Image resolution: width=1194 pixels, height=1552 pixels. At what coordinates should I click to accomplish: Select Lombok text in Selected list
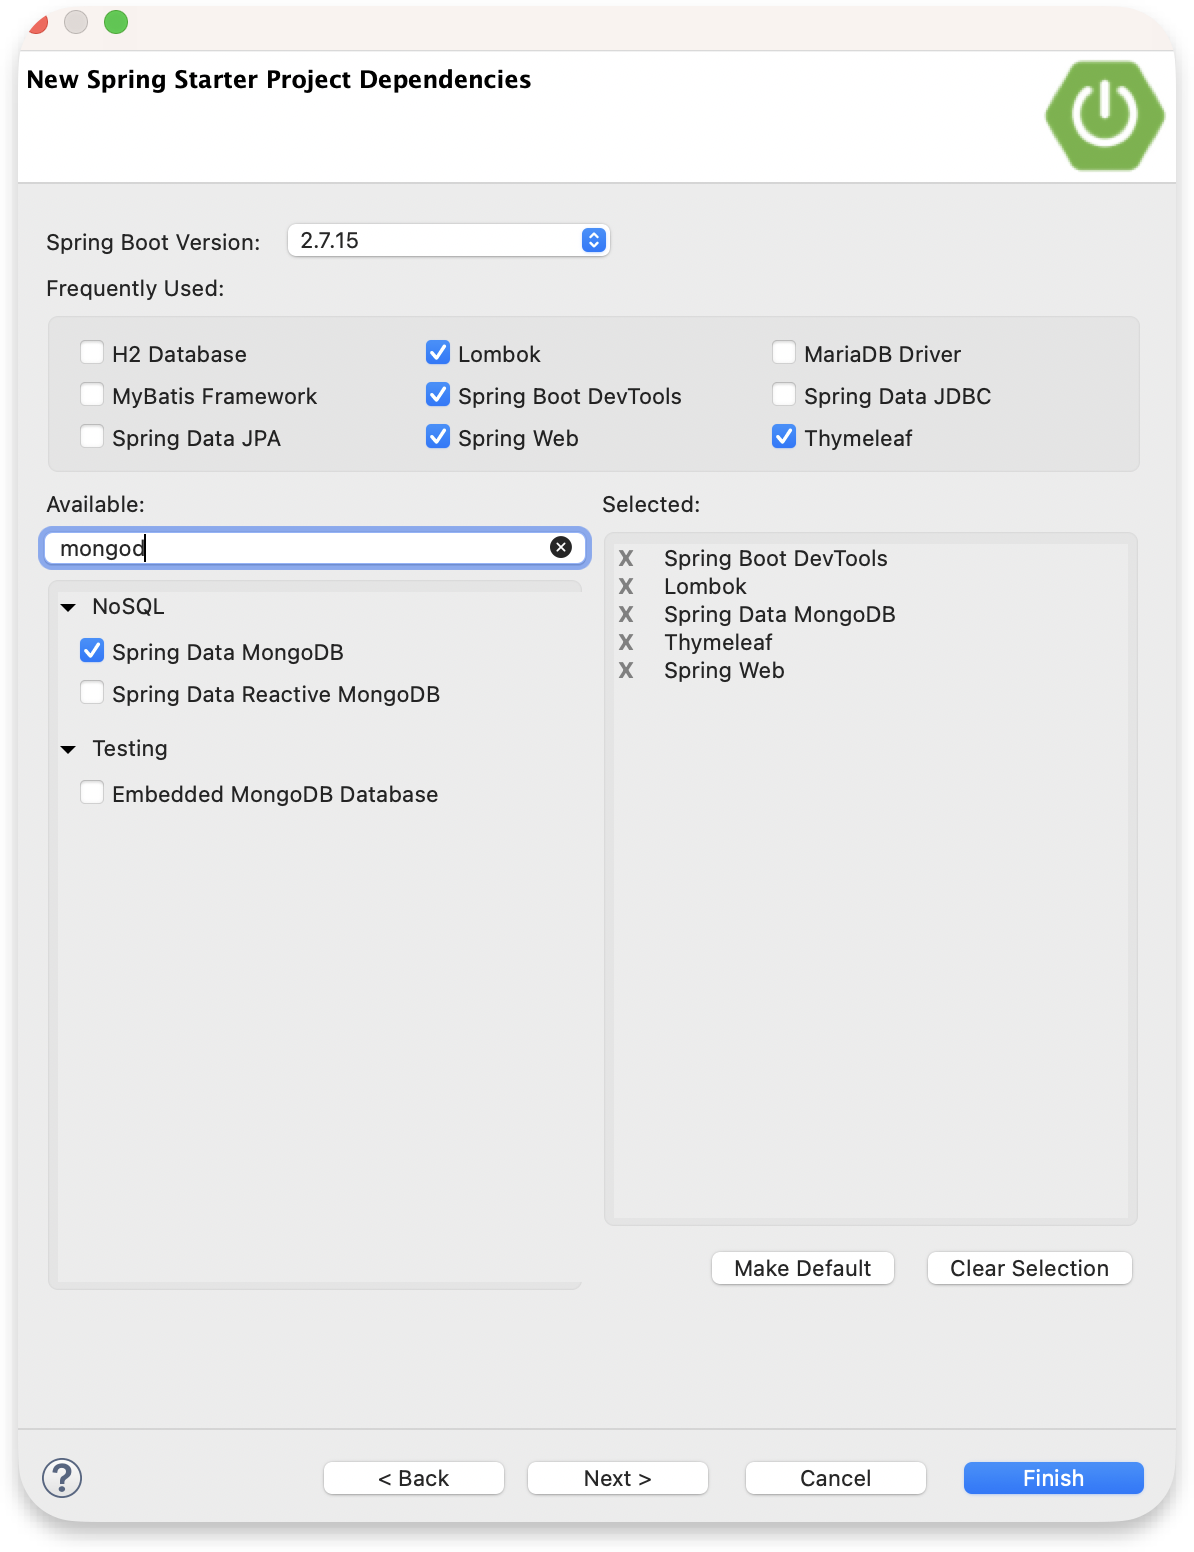[705, 586]
